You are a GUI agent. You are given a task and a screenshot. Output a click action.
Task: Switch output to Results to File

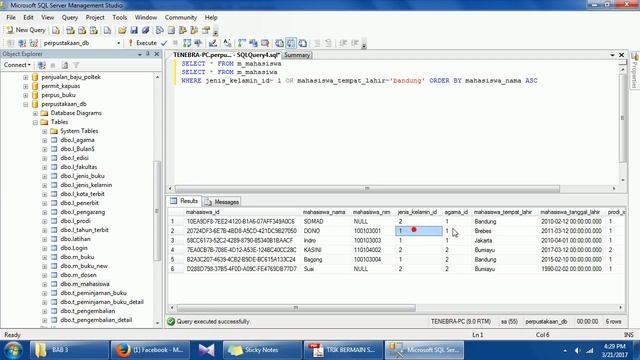[x=302, y=43]
